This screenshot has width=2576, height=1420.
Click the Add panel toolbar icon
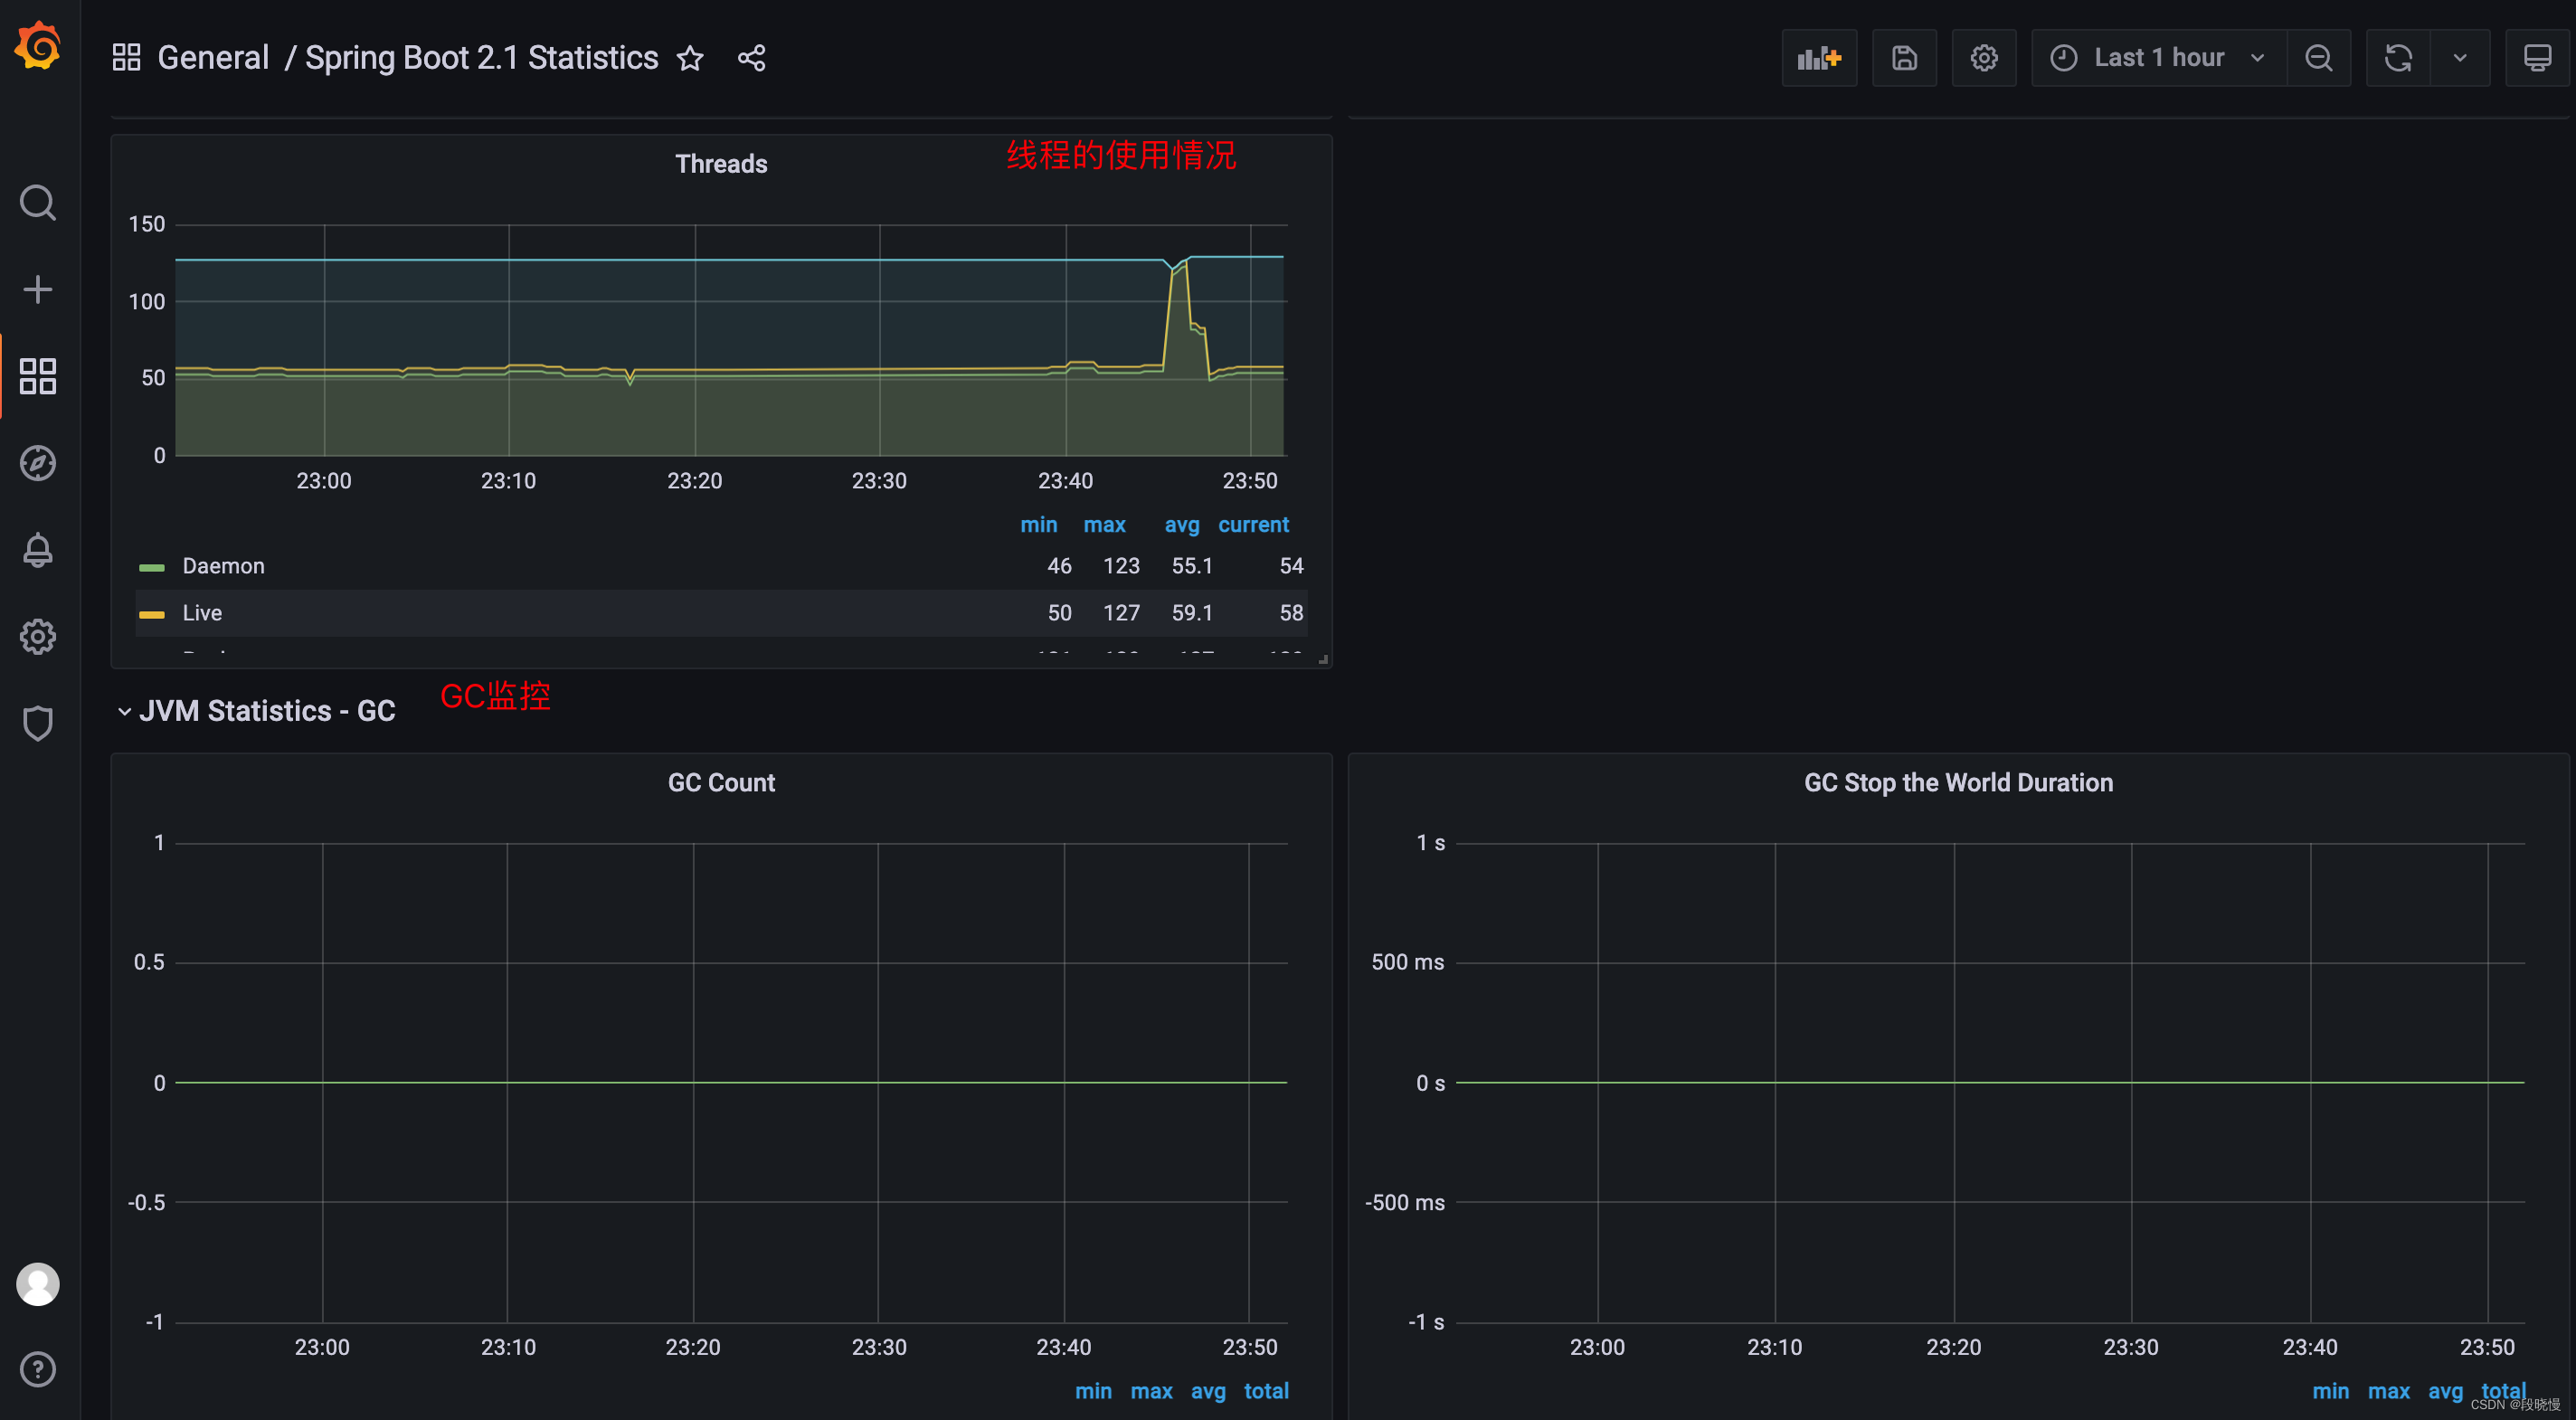(1819, 58)
